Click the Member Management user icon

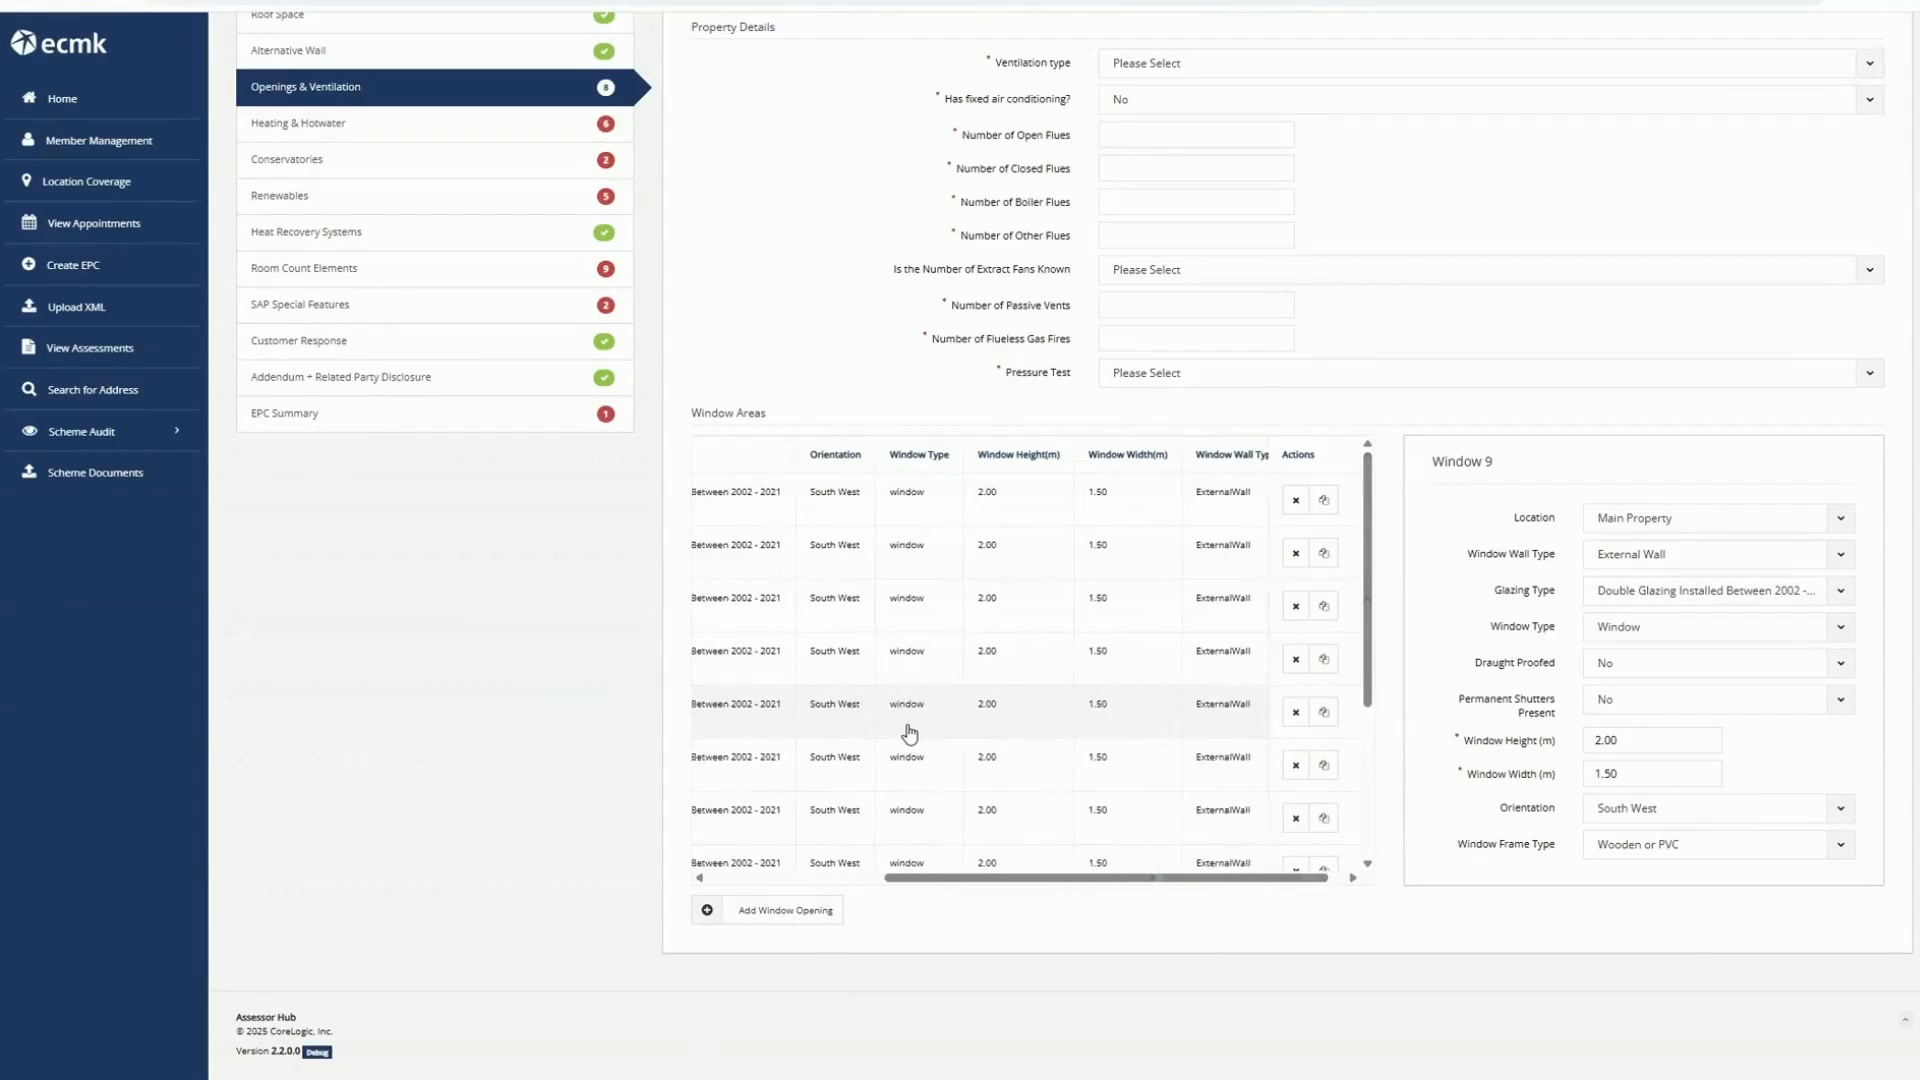[x=28, y=140]
